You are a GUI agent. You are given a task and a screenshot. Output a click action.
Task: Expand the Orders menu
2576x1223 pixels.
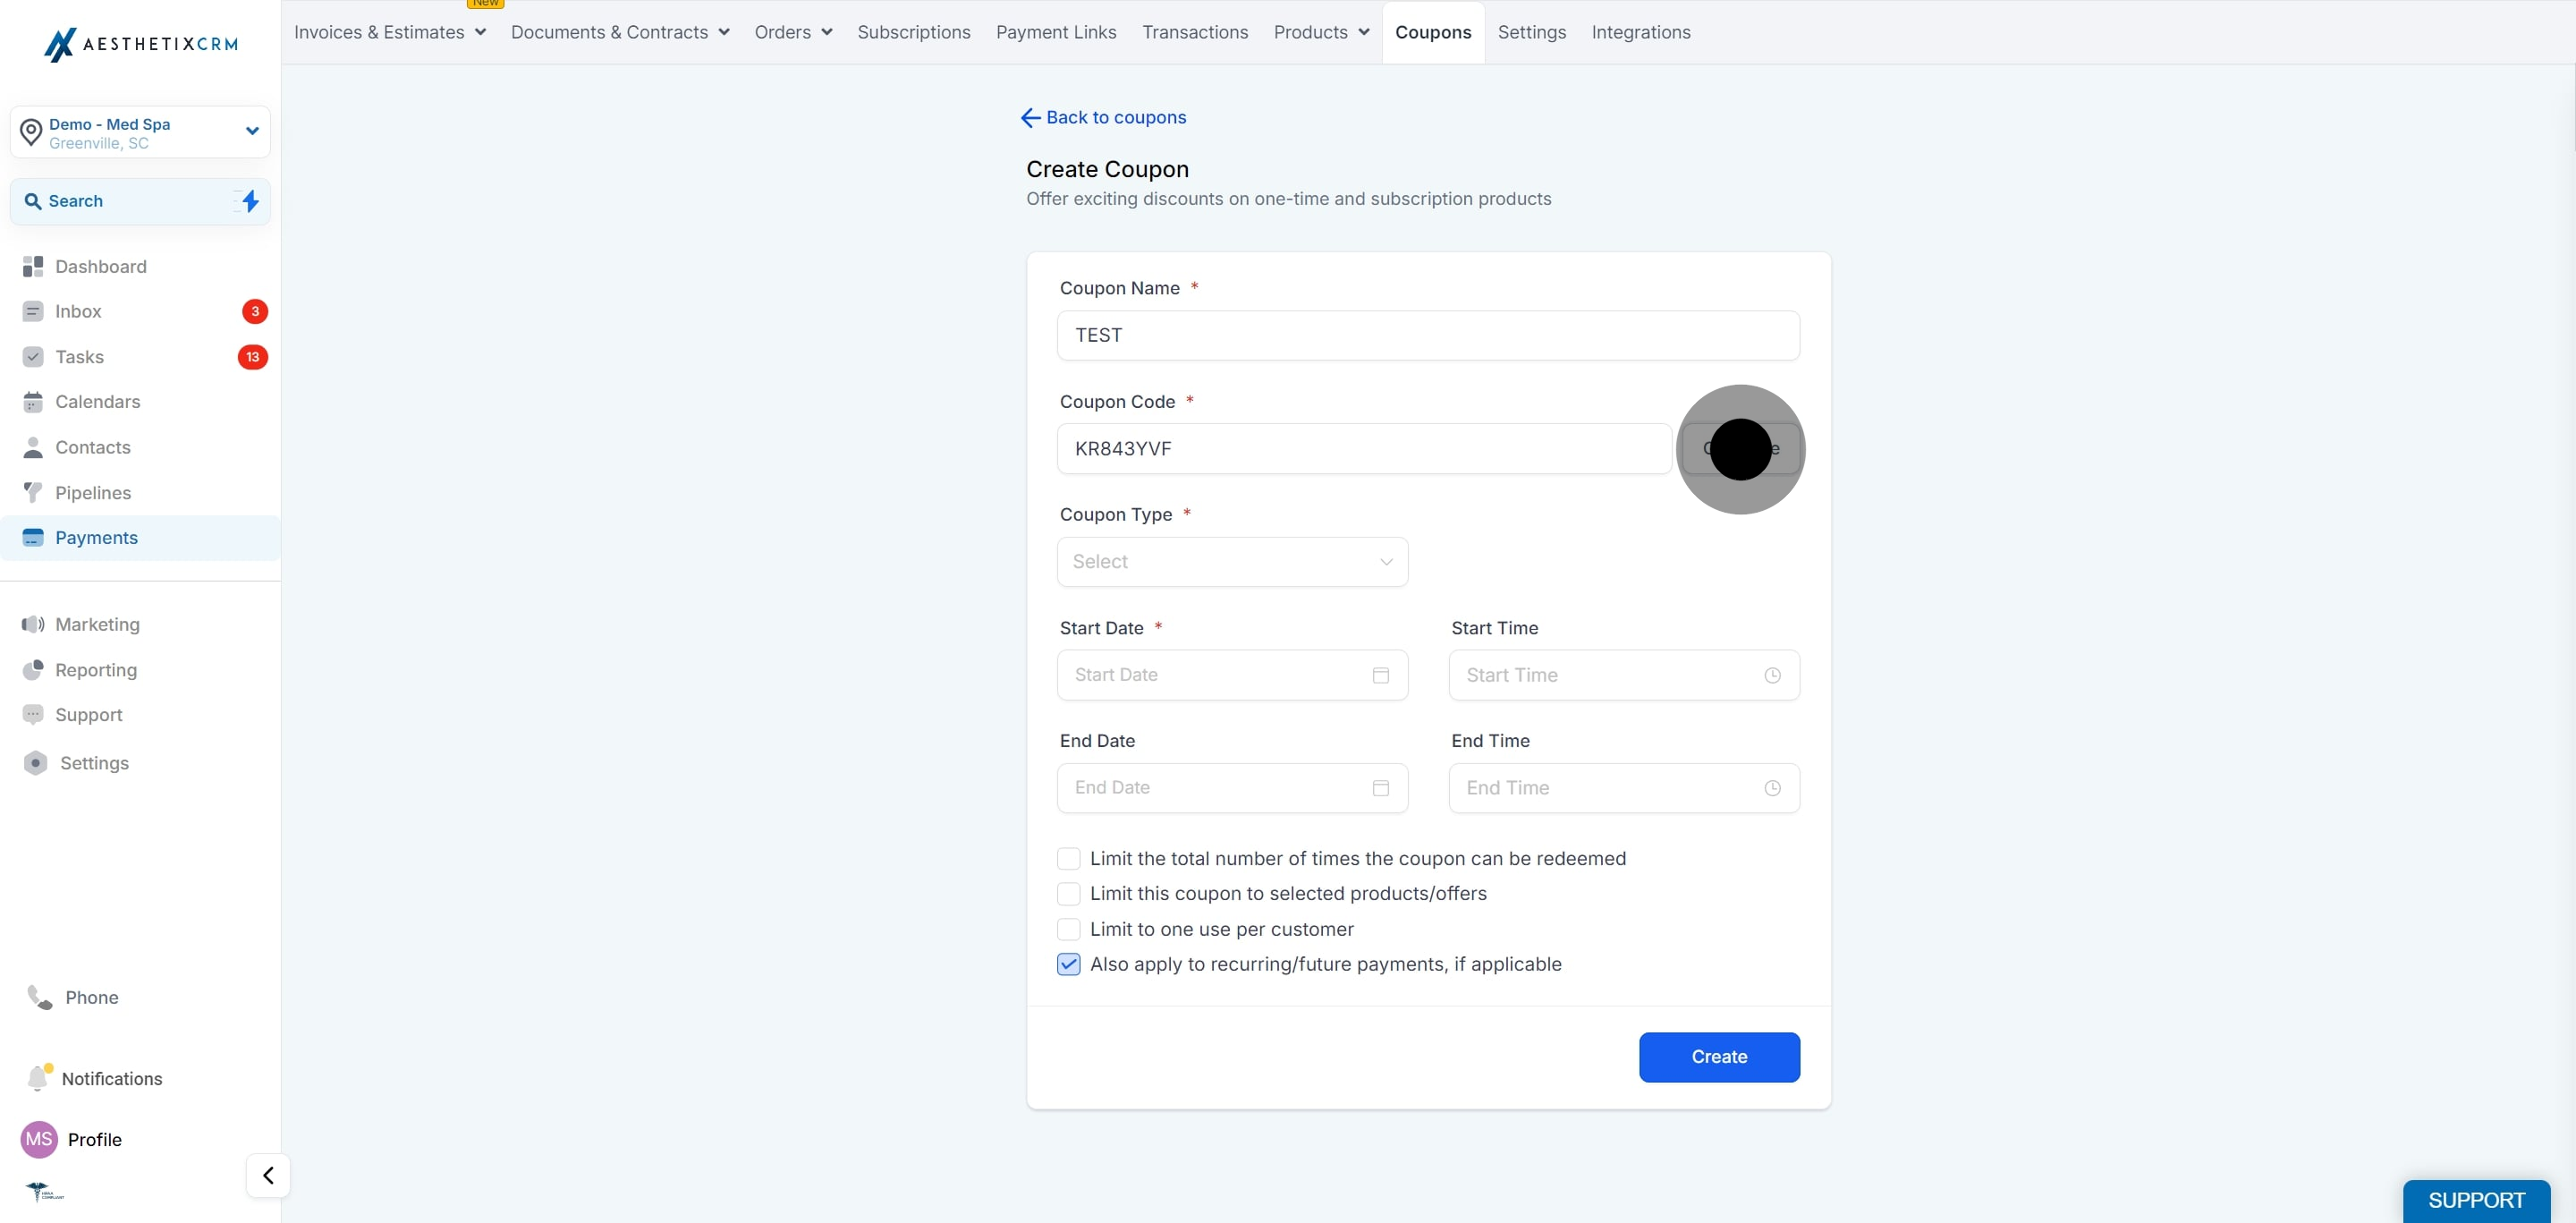click(x=794, y=32)
